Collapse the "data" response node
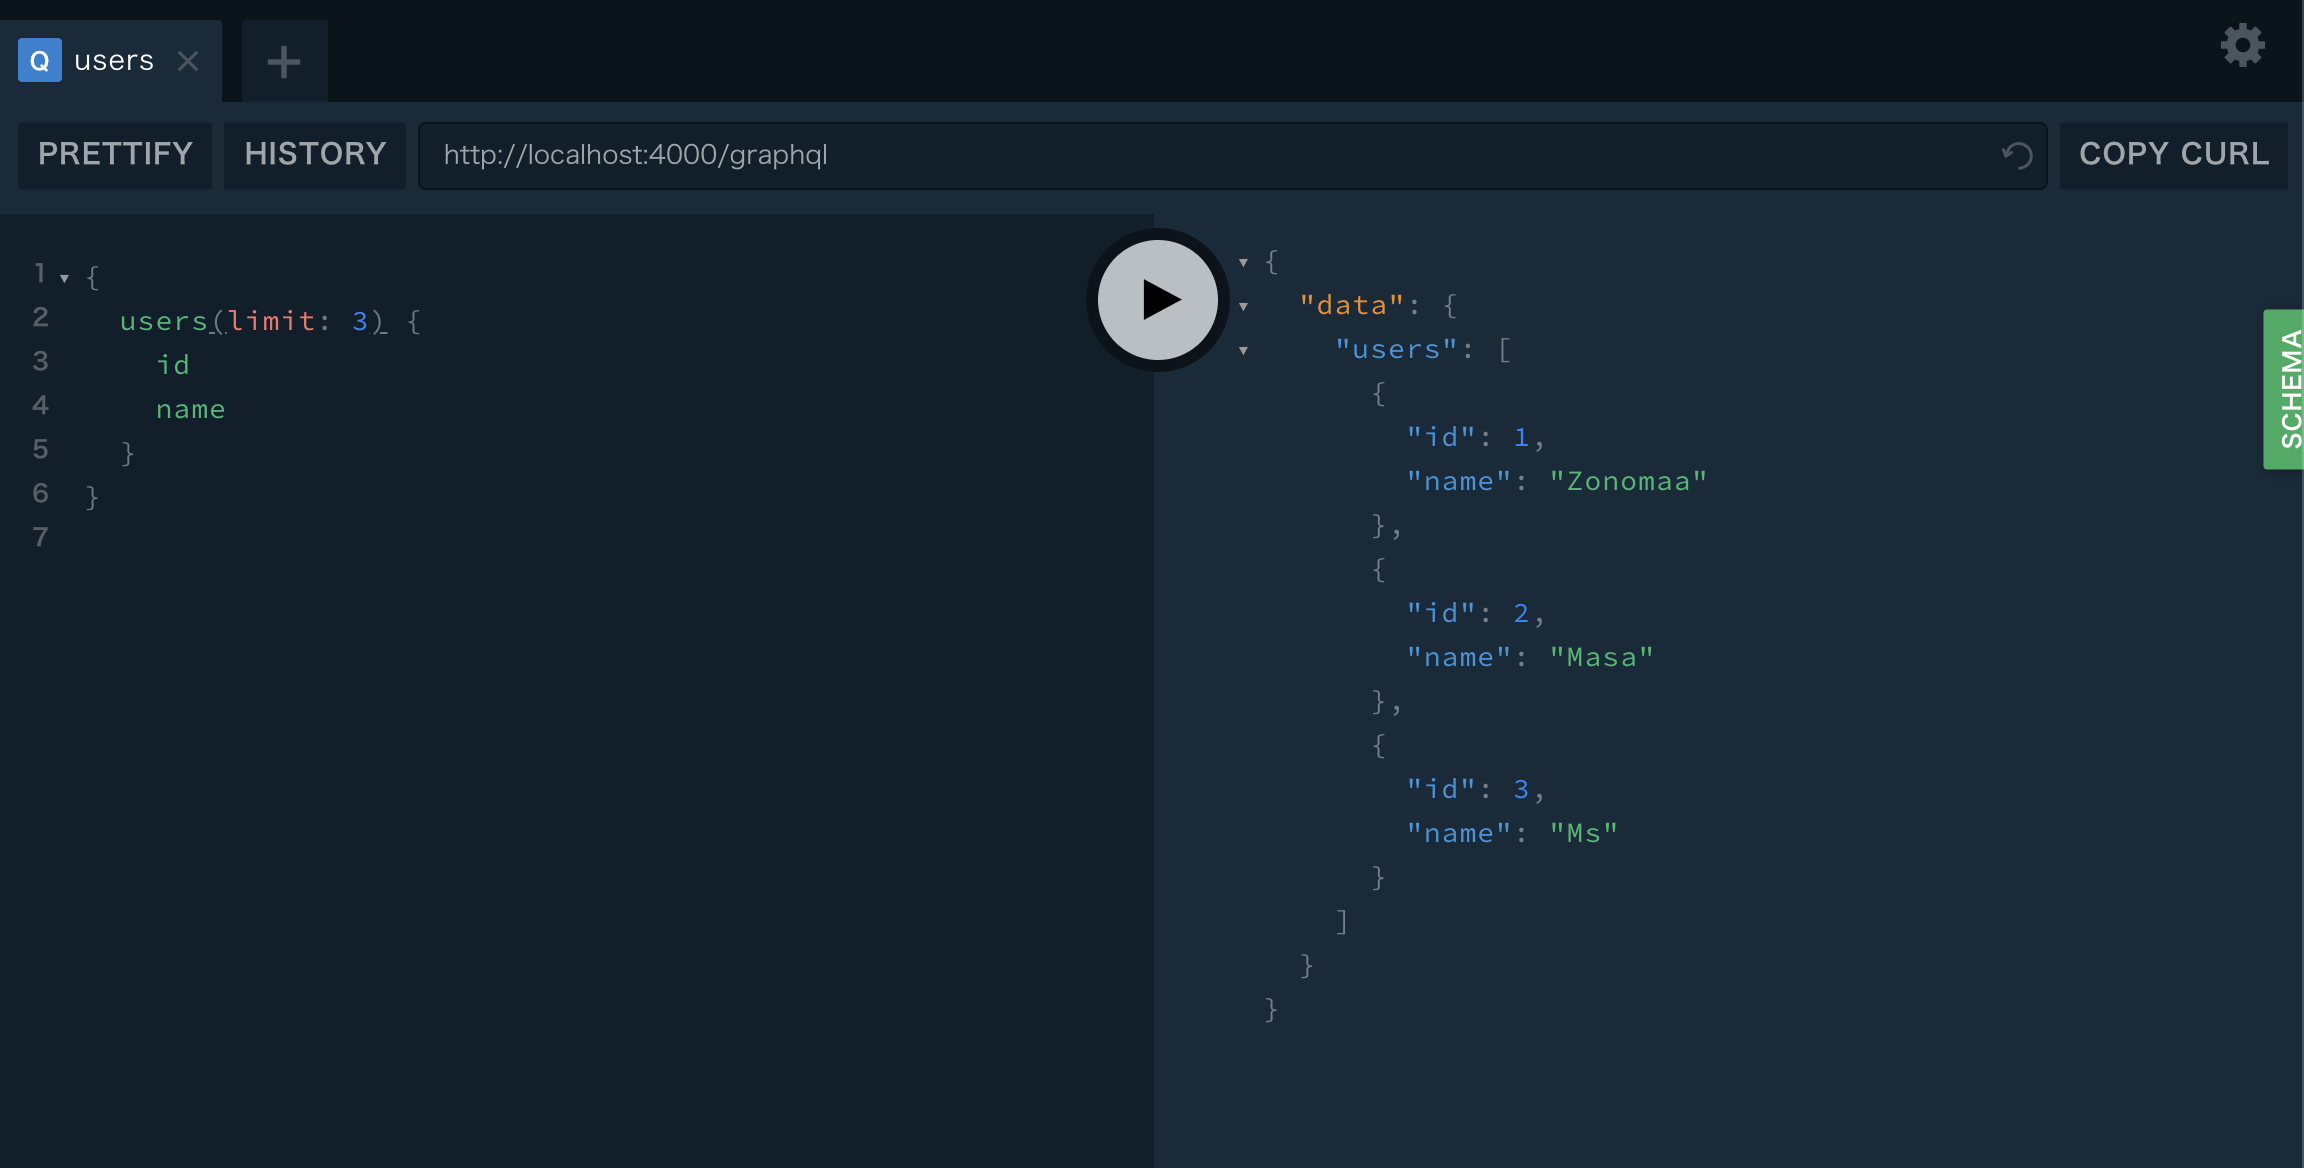This screenshot has height=1168, width=2304. click(1243, 306)
